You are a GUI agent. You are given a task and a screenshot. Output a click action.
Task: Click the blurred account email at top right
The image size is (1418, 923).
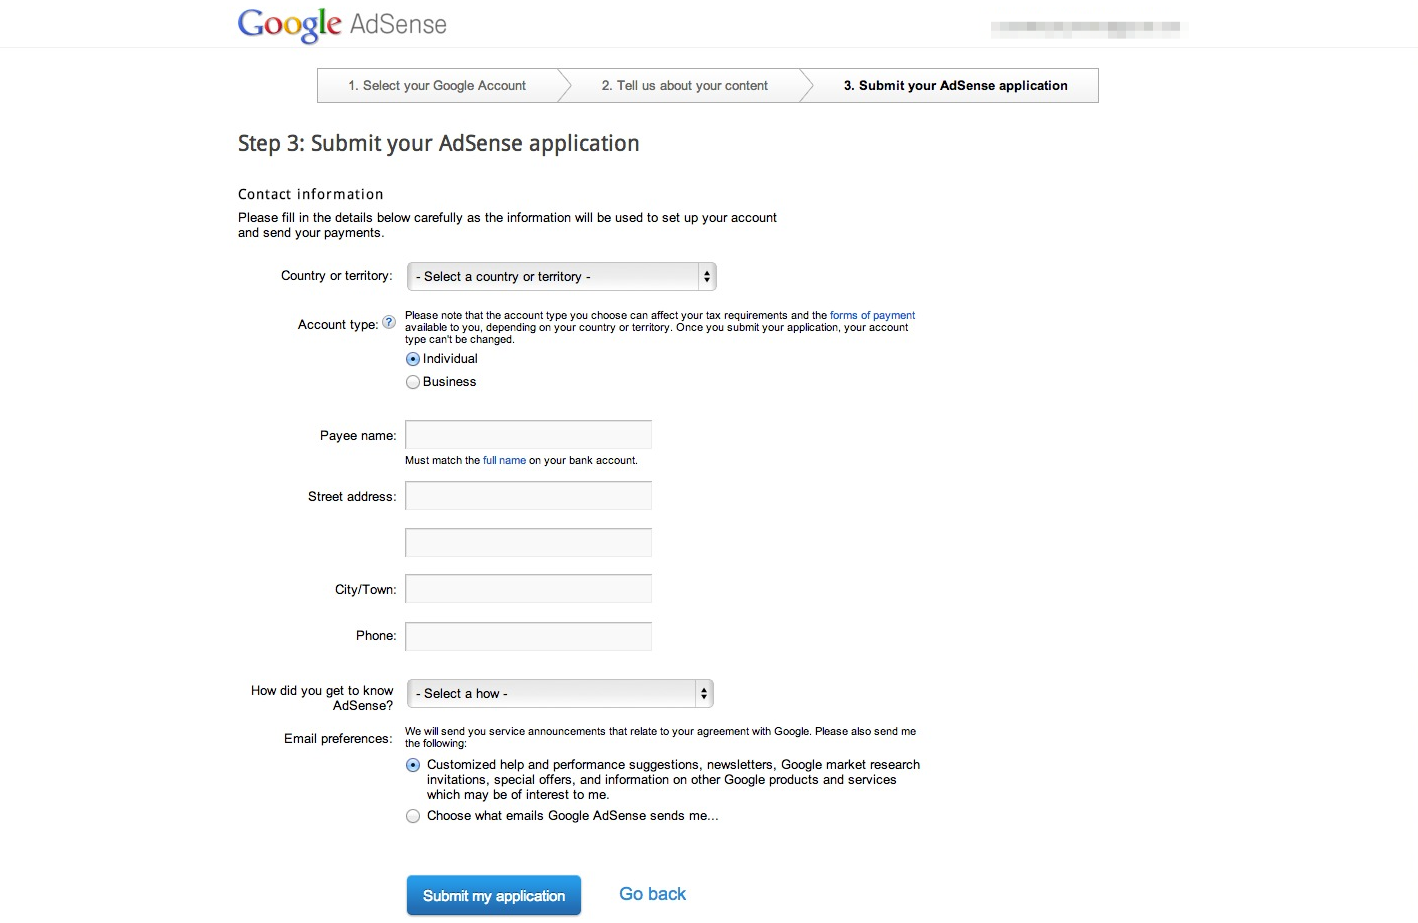(1085, 29)
